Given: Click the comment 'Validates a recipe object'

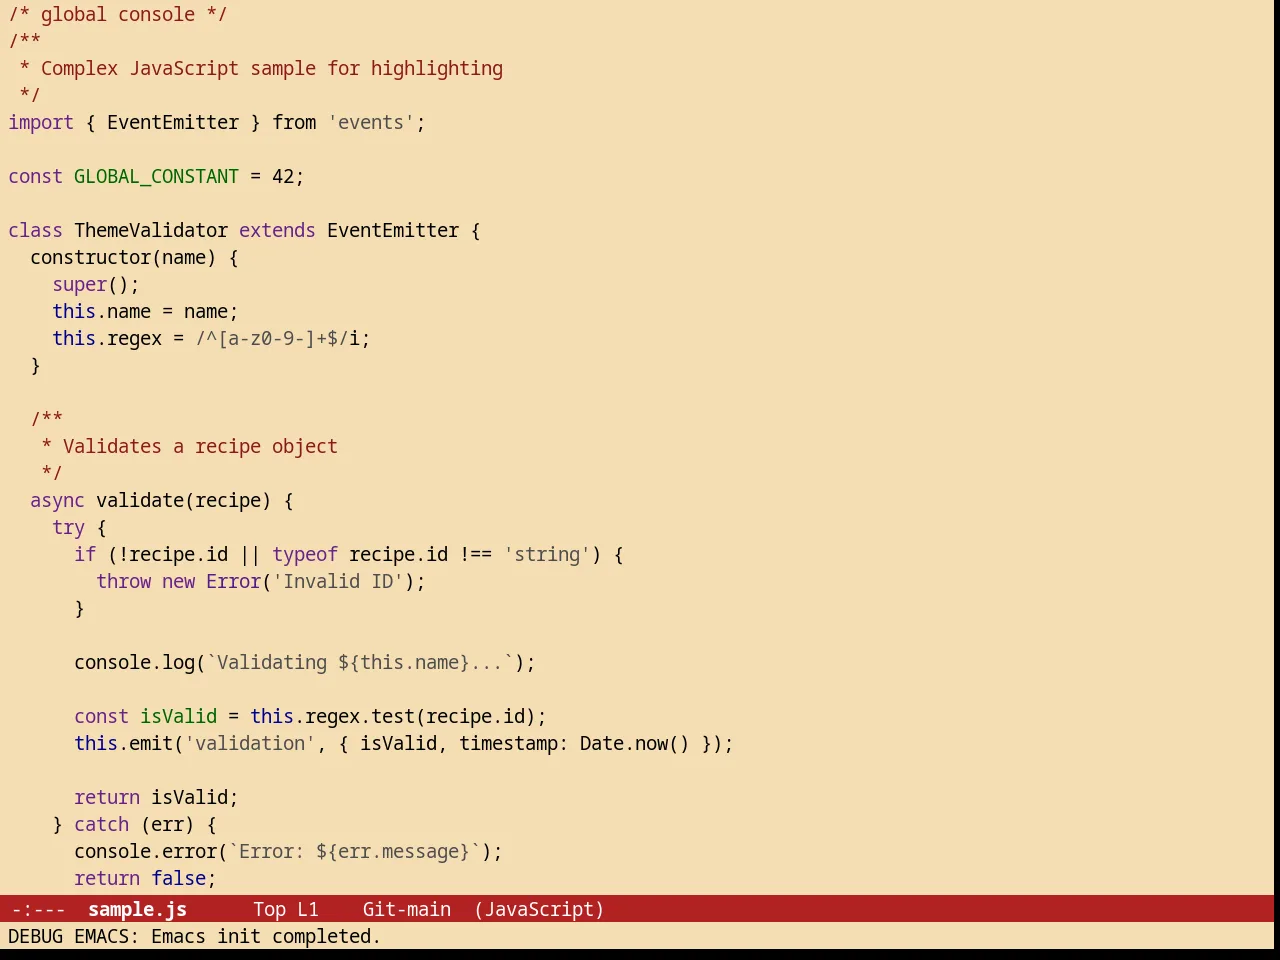Looking at the screenshot, I should [200, 446].
